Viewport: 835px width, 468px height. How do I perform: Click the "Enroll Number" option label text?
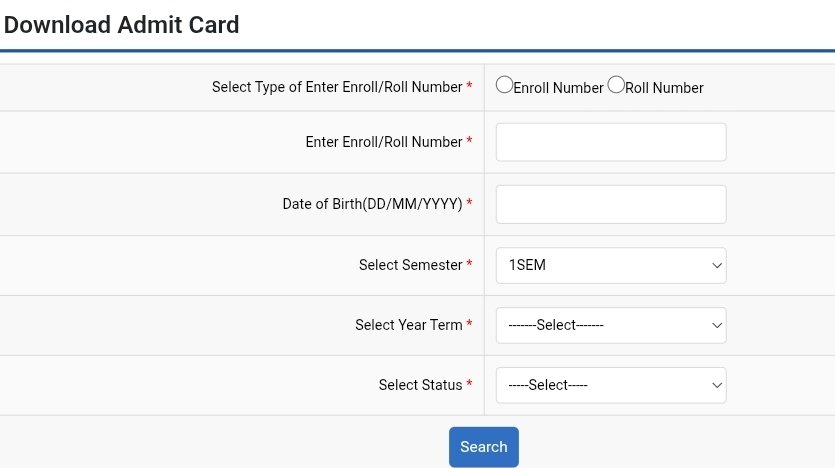point(558,88)
